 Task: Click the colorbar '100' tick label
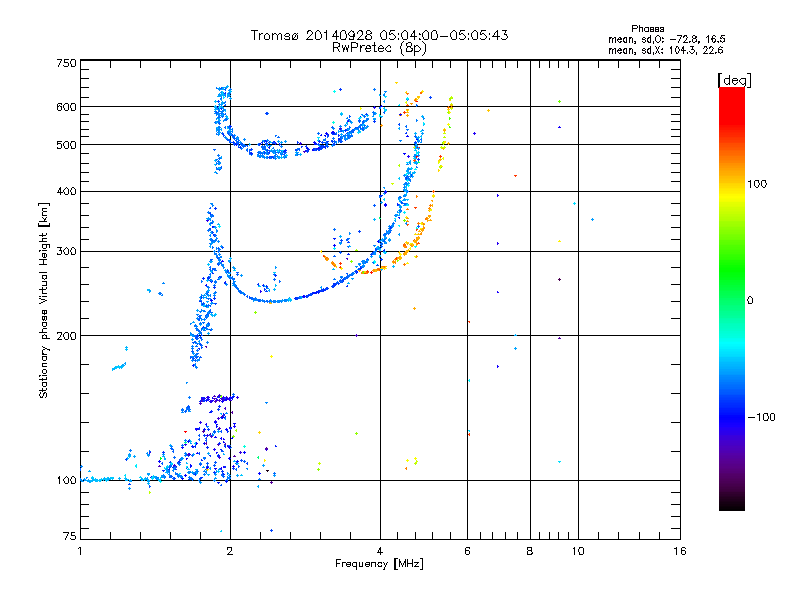tap(757, 184)
